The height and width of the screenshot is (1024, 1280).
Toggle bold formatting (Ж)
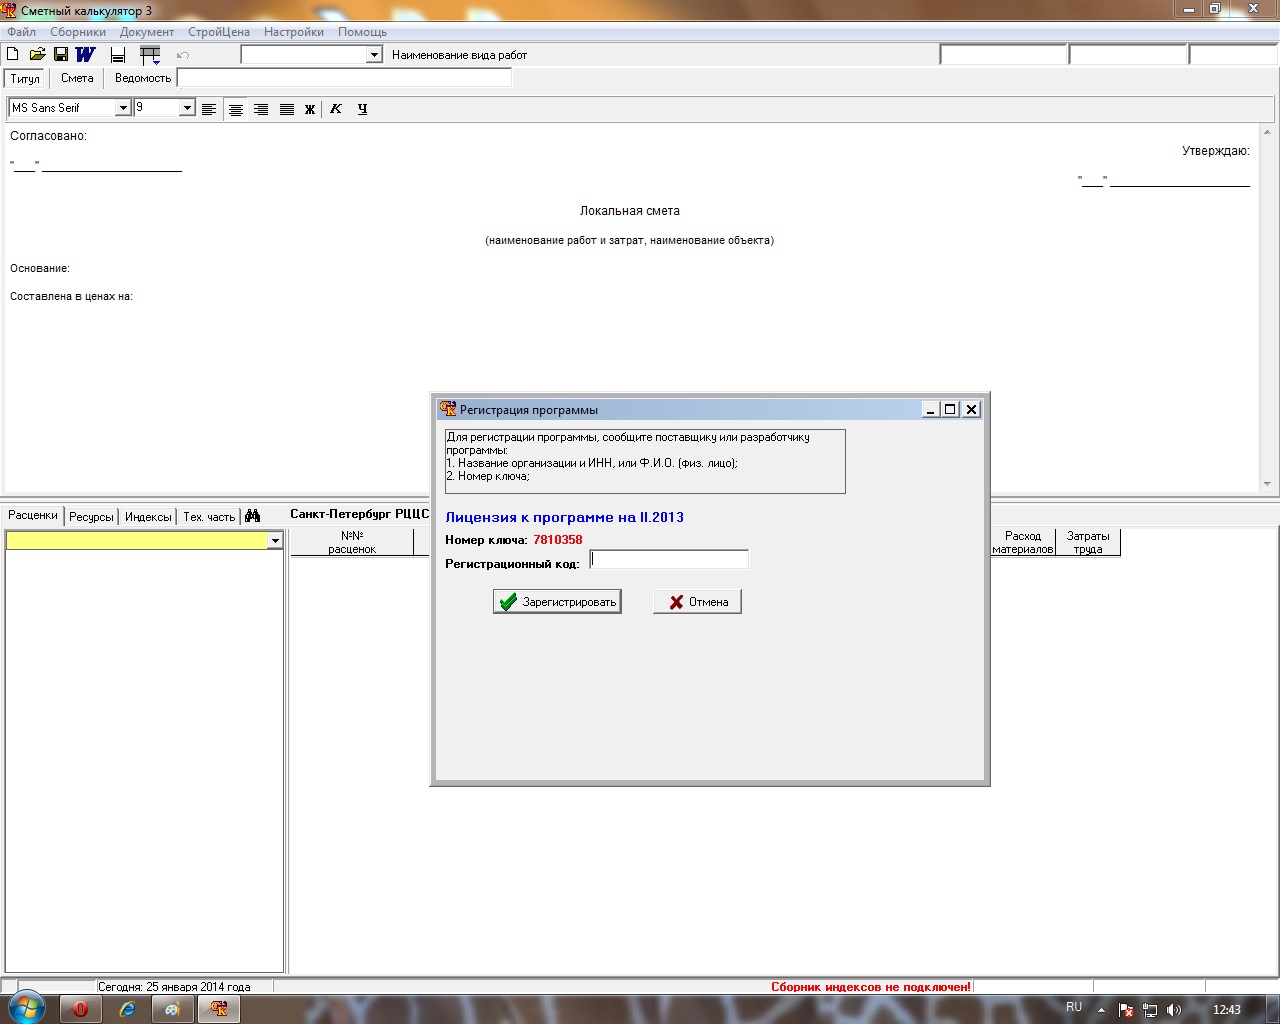(310, 109)
